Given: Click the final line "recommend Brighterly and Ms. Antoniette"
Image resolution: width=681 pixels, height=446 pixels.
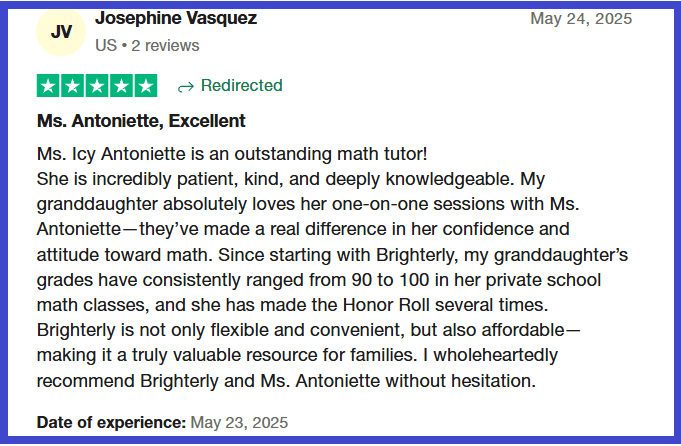Looking at the screenshot, I should click(x=288, y=381).
